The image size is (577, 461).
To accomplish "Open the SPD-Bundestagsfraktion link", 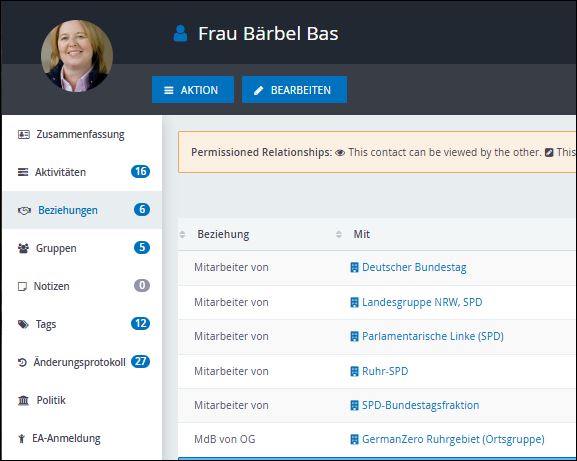I will pos(420,405).
